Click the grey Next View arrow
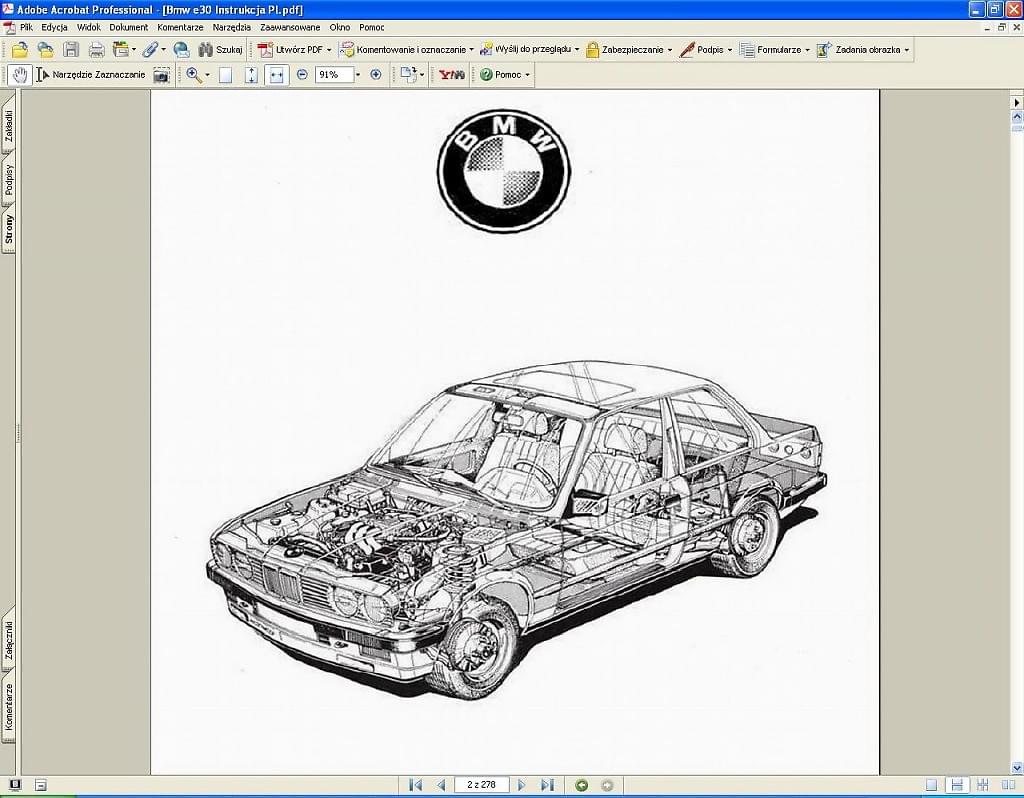 coord(607,785)
